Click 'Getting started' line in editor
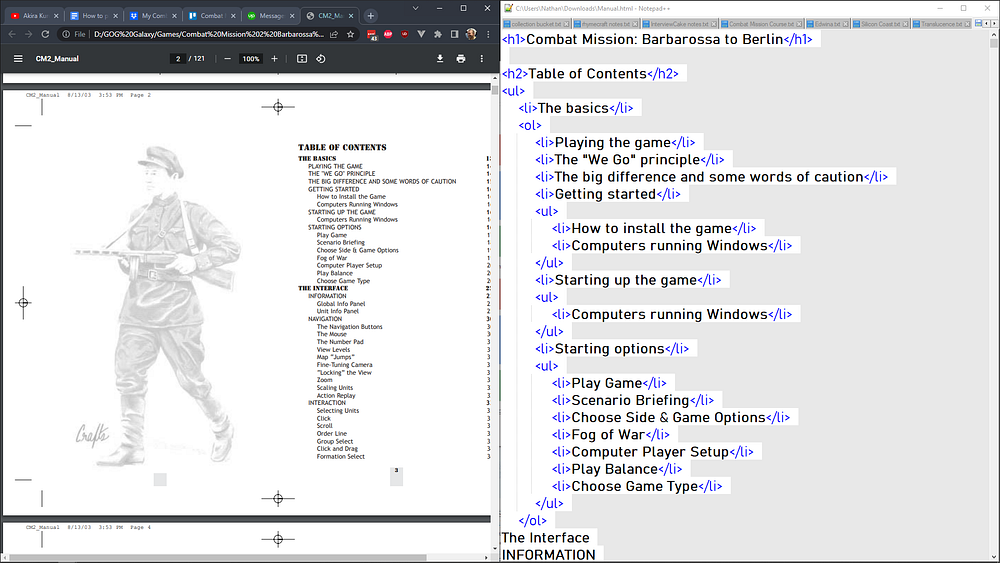1000x563 pixels. coord(608,194)
